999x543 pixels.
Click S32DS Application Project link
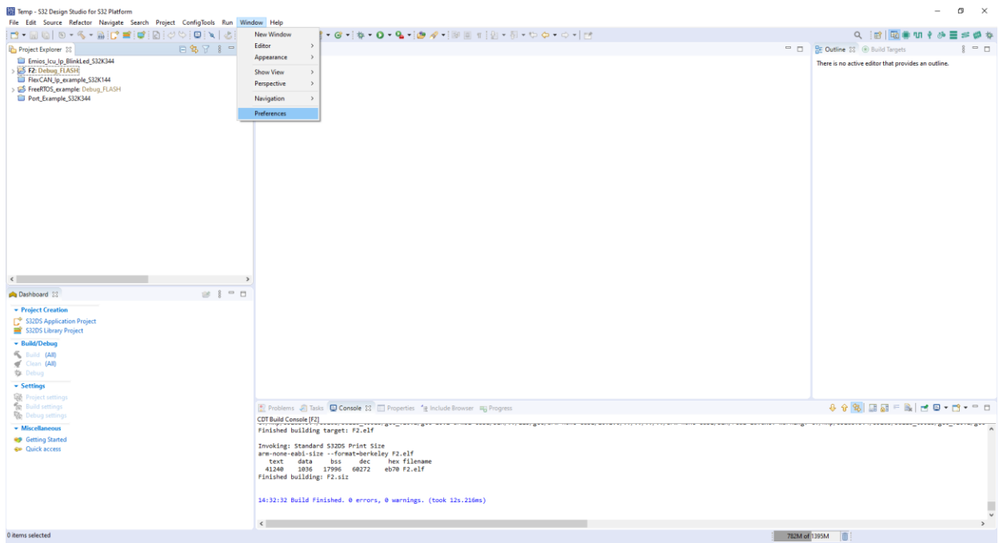tap(61, 321)
